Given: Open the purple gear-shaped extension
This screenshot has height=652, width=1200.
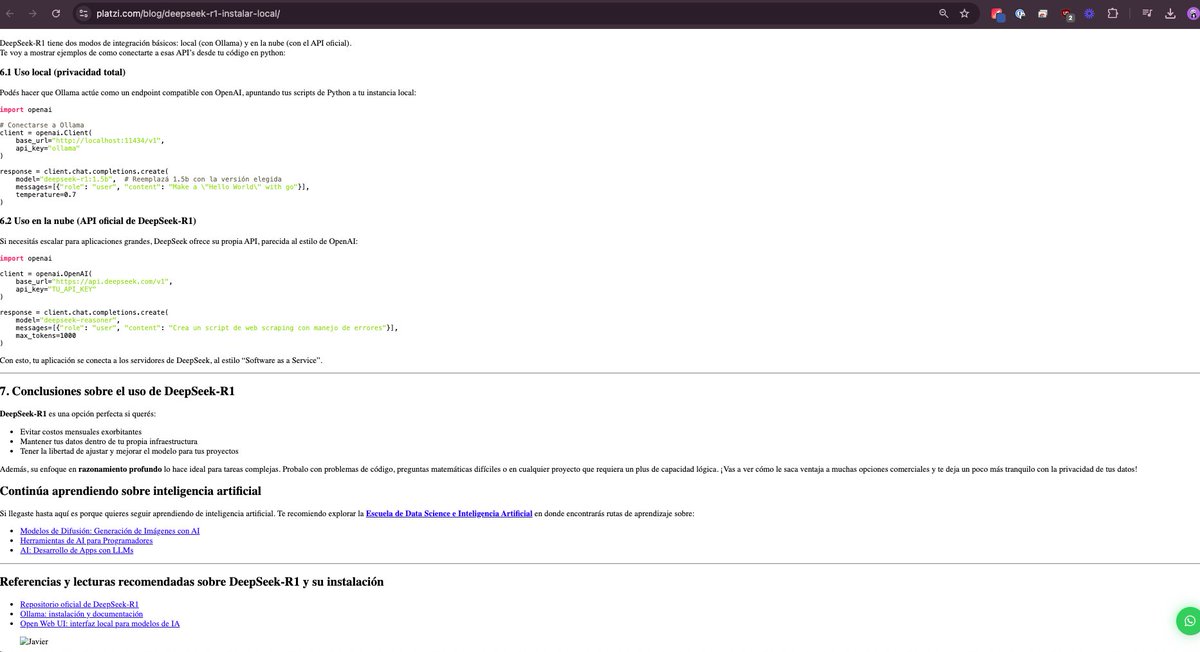Looking at the screenshot, I should coord(1089,14).
